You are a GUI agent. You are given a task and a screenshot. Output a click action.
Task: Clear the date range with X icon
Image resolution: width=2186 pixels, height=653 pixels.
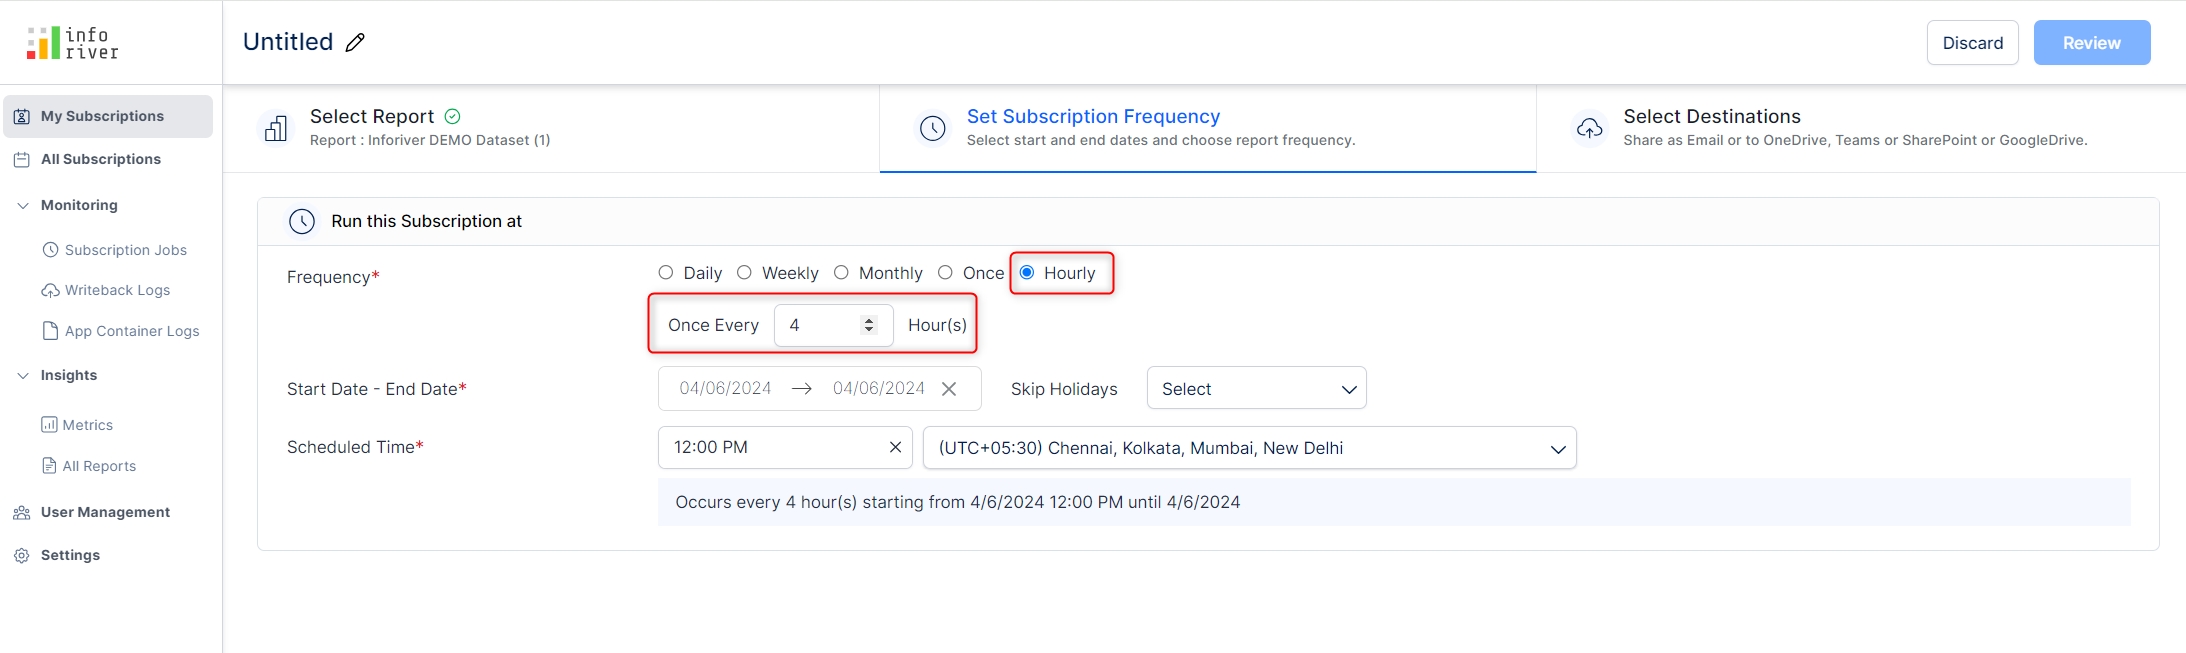(949, 389)
